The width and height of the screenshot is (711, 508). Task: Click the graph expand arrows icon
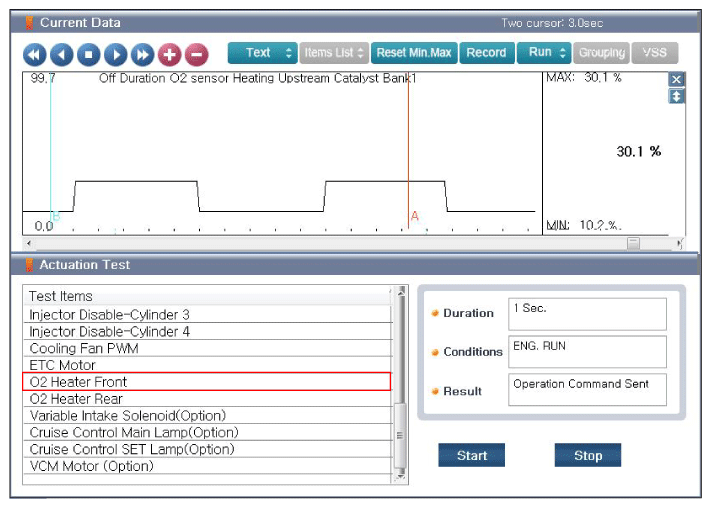pyautogui.click(x=677, y=96)
